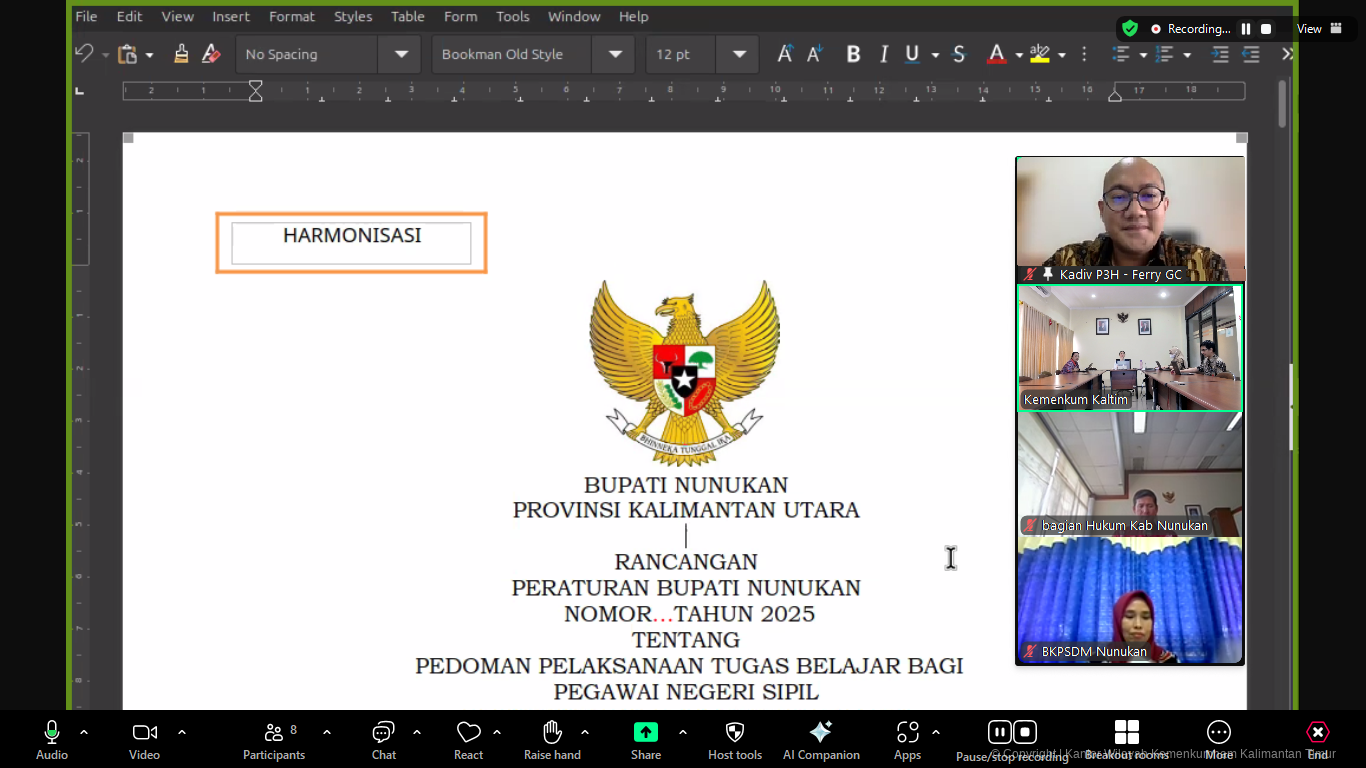Open the paste options dropdown arrow

149,55
